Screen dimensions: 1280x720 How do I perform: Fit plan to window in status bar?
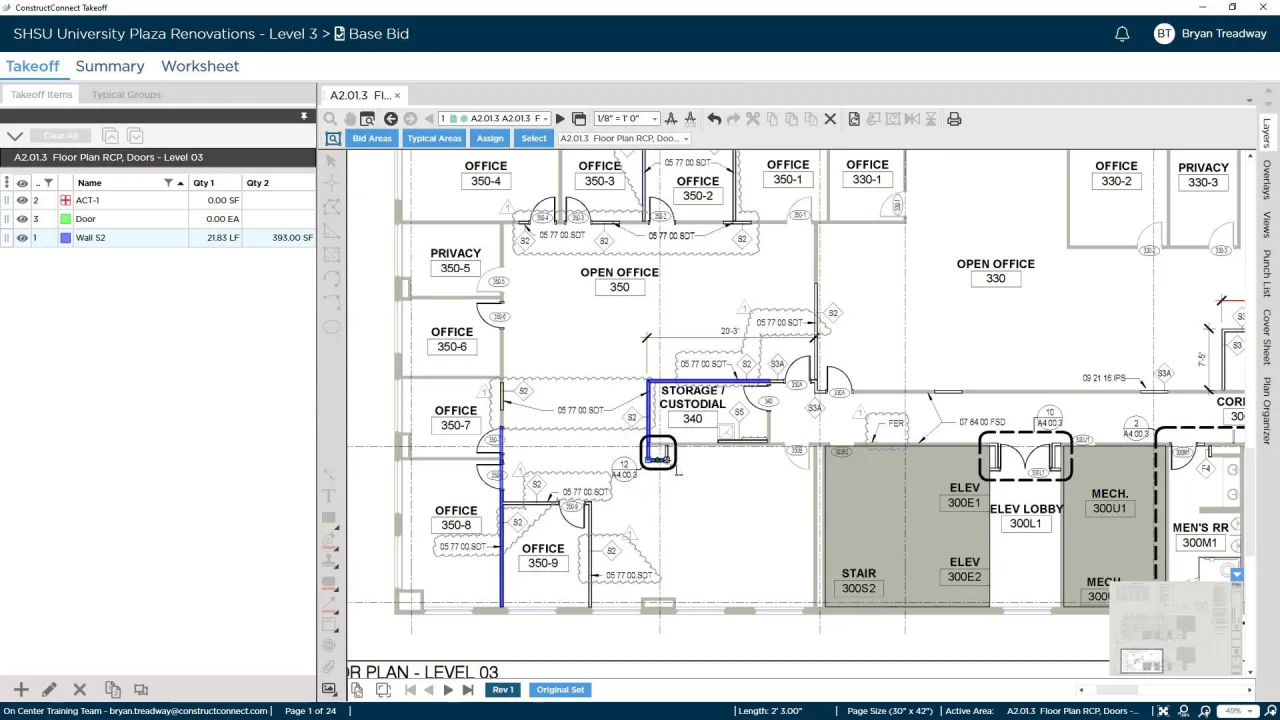(1163, 711)
